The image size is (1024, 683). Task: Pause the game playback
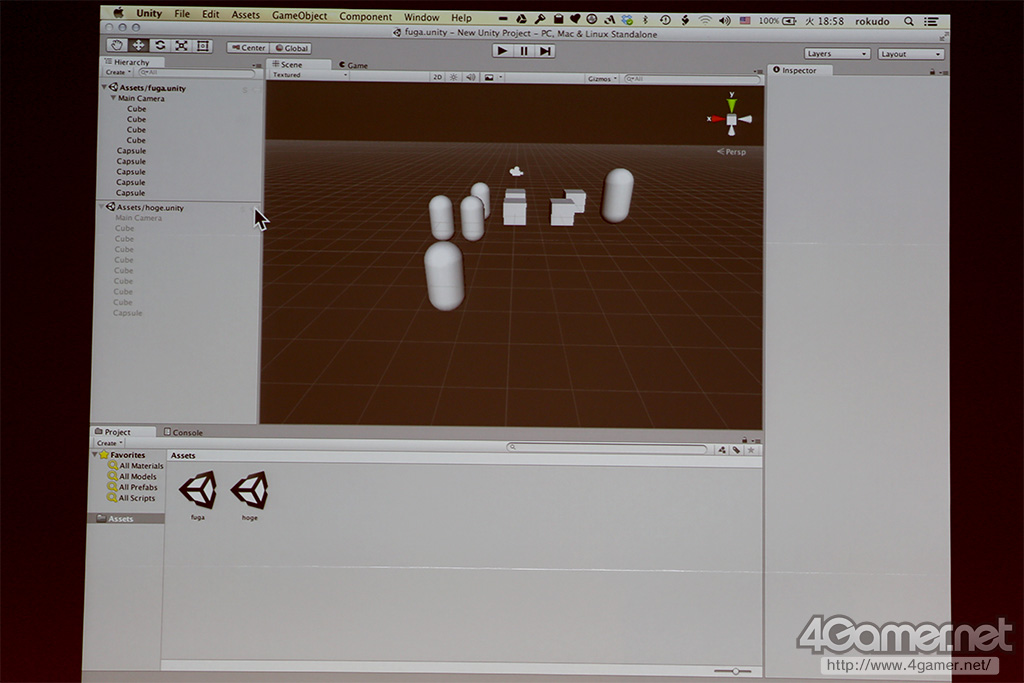click(x=524, y=50)
